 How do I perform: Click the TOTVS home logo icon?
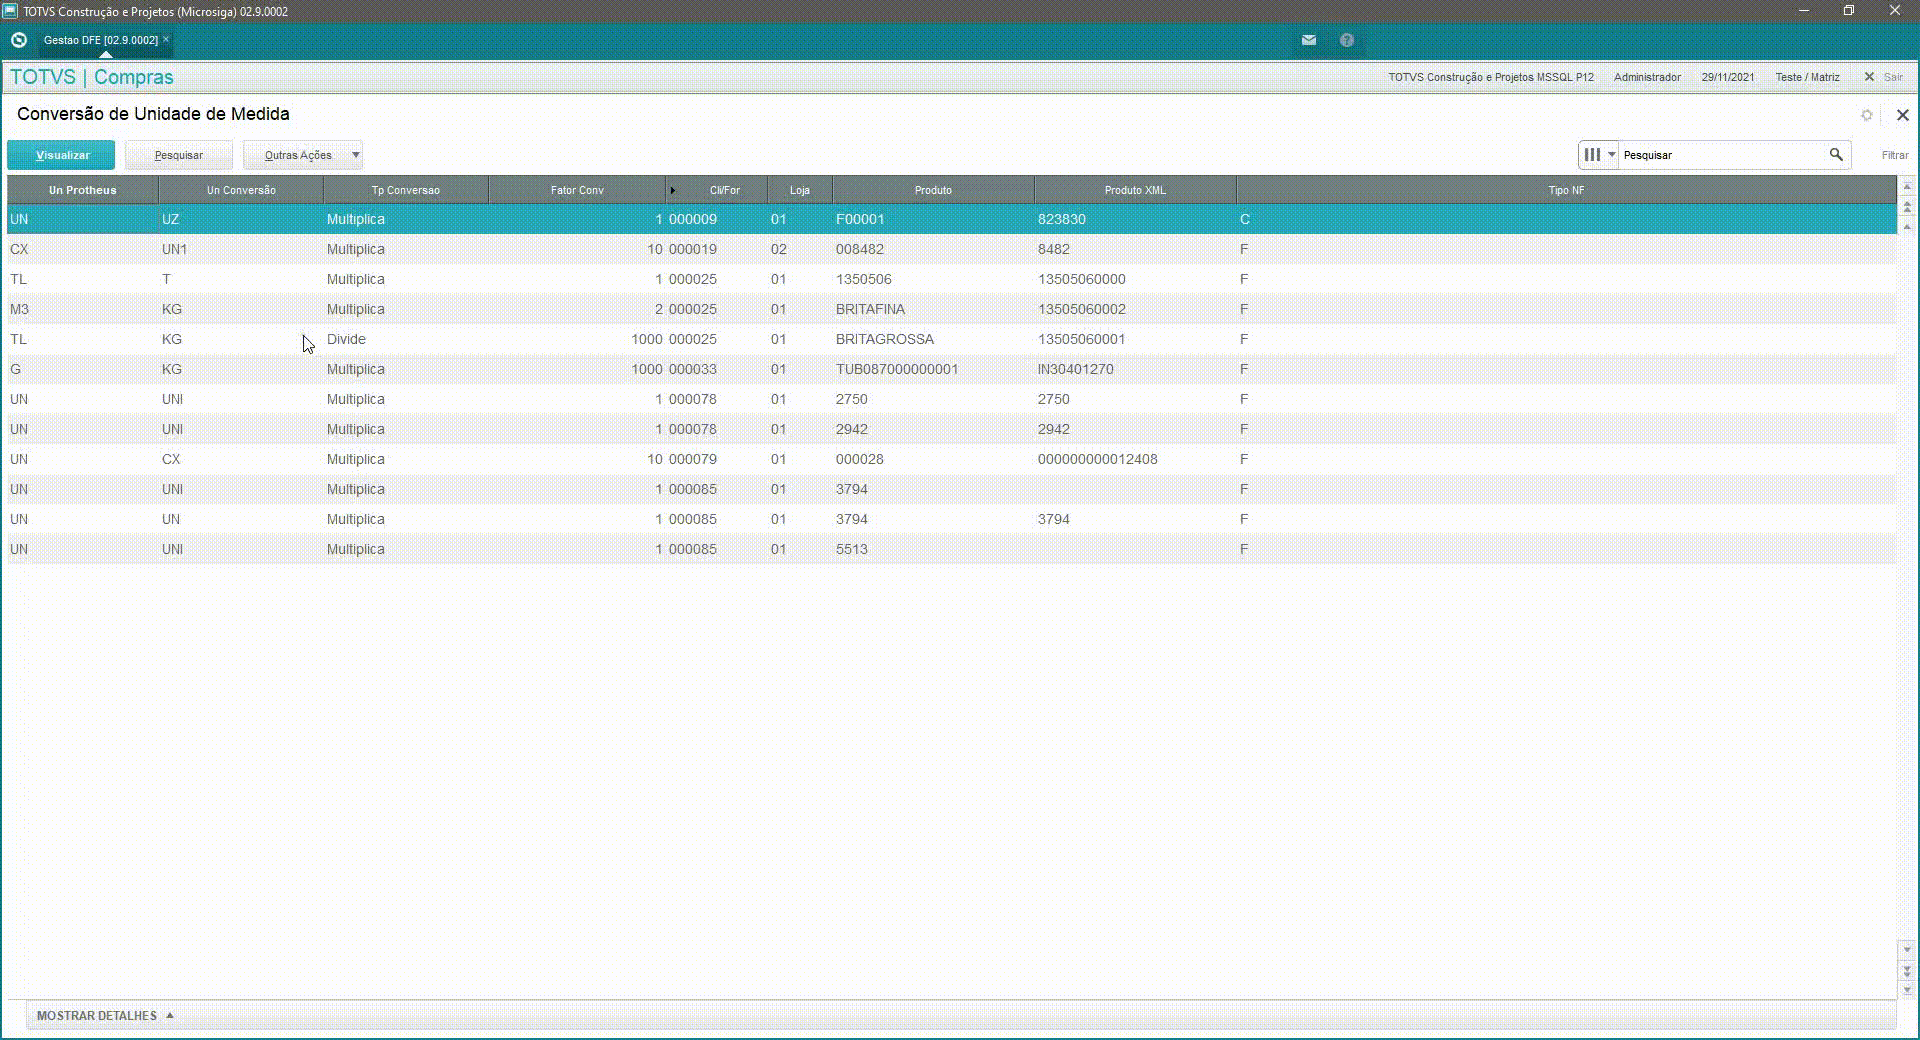pos(18,40)
